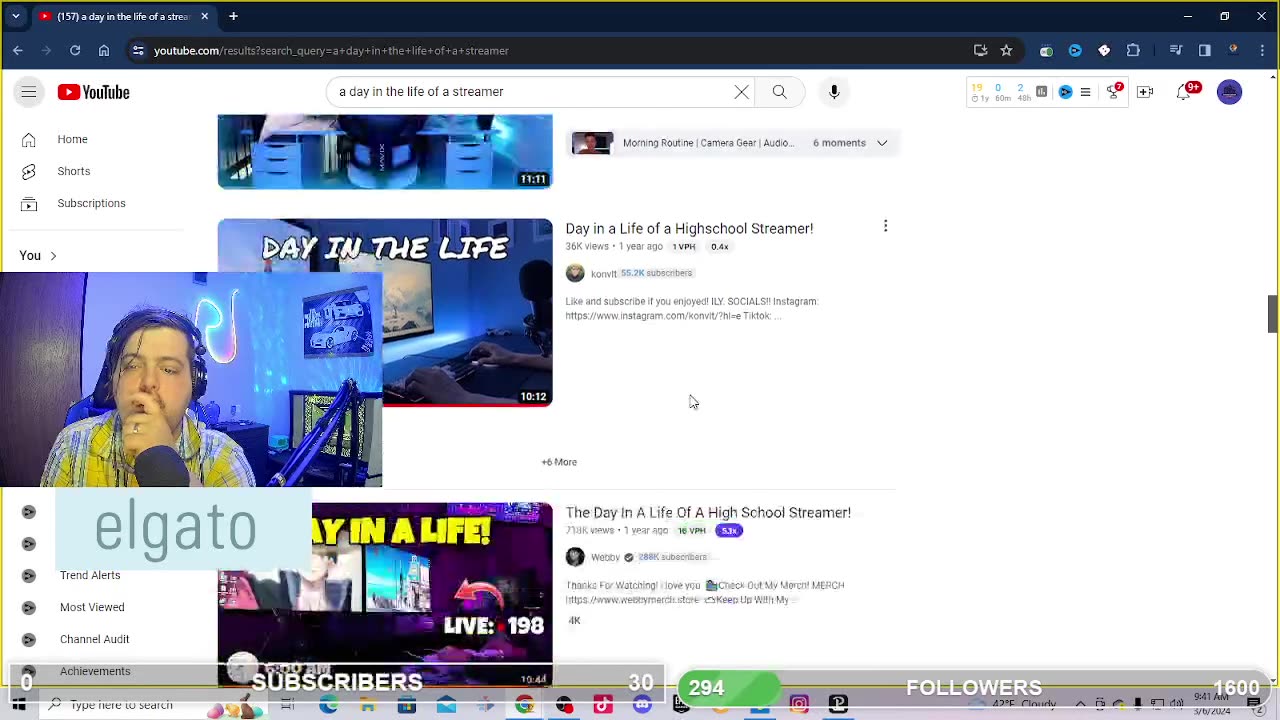Viewport: 1280px width, 720px height.
Task: Bookmark this page with the star icon
Action: pos(1006,50)
